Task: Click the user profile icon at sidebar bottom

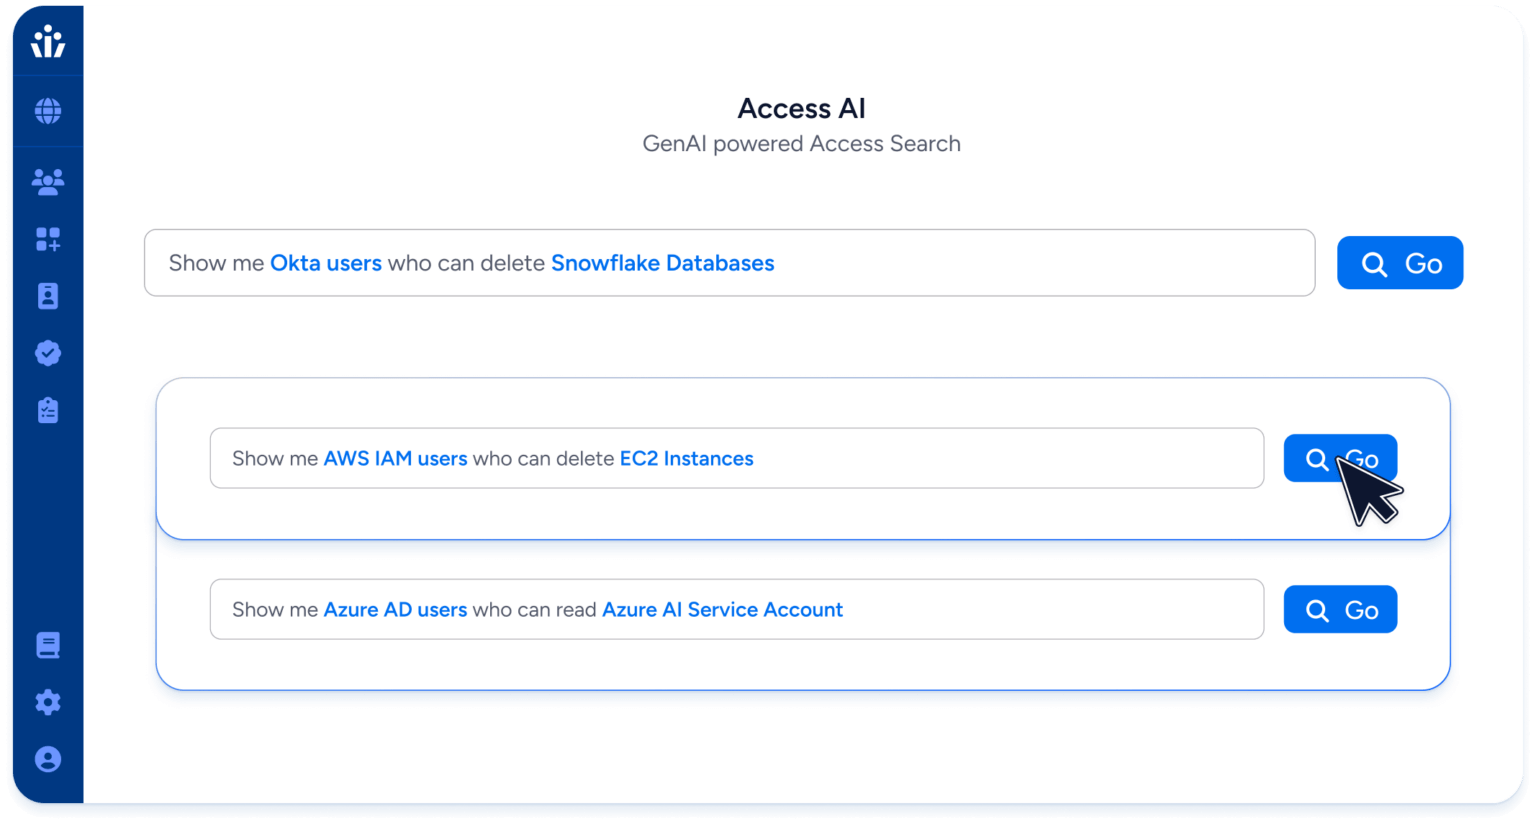Action: [x=47, y=759]
